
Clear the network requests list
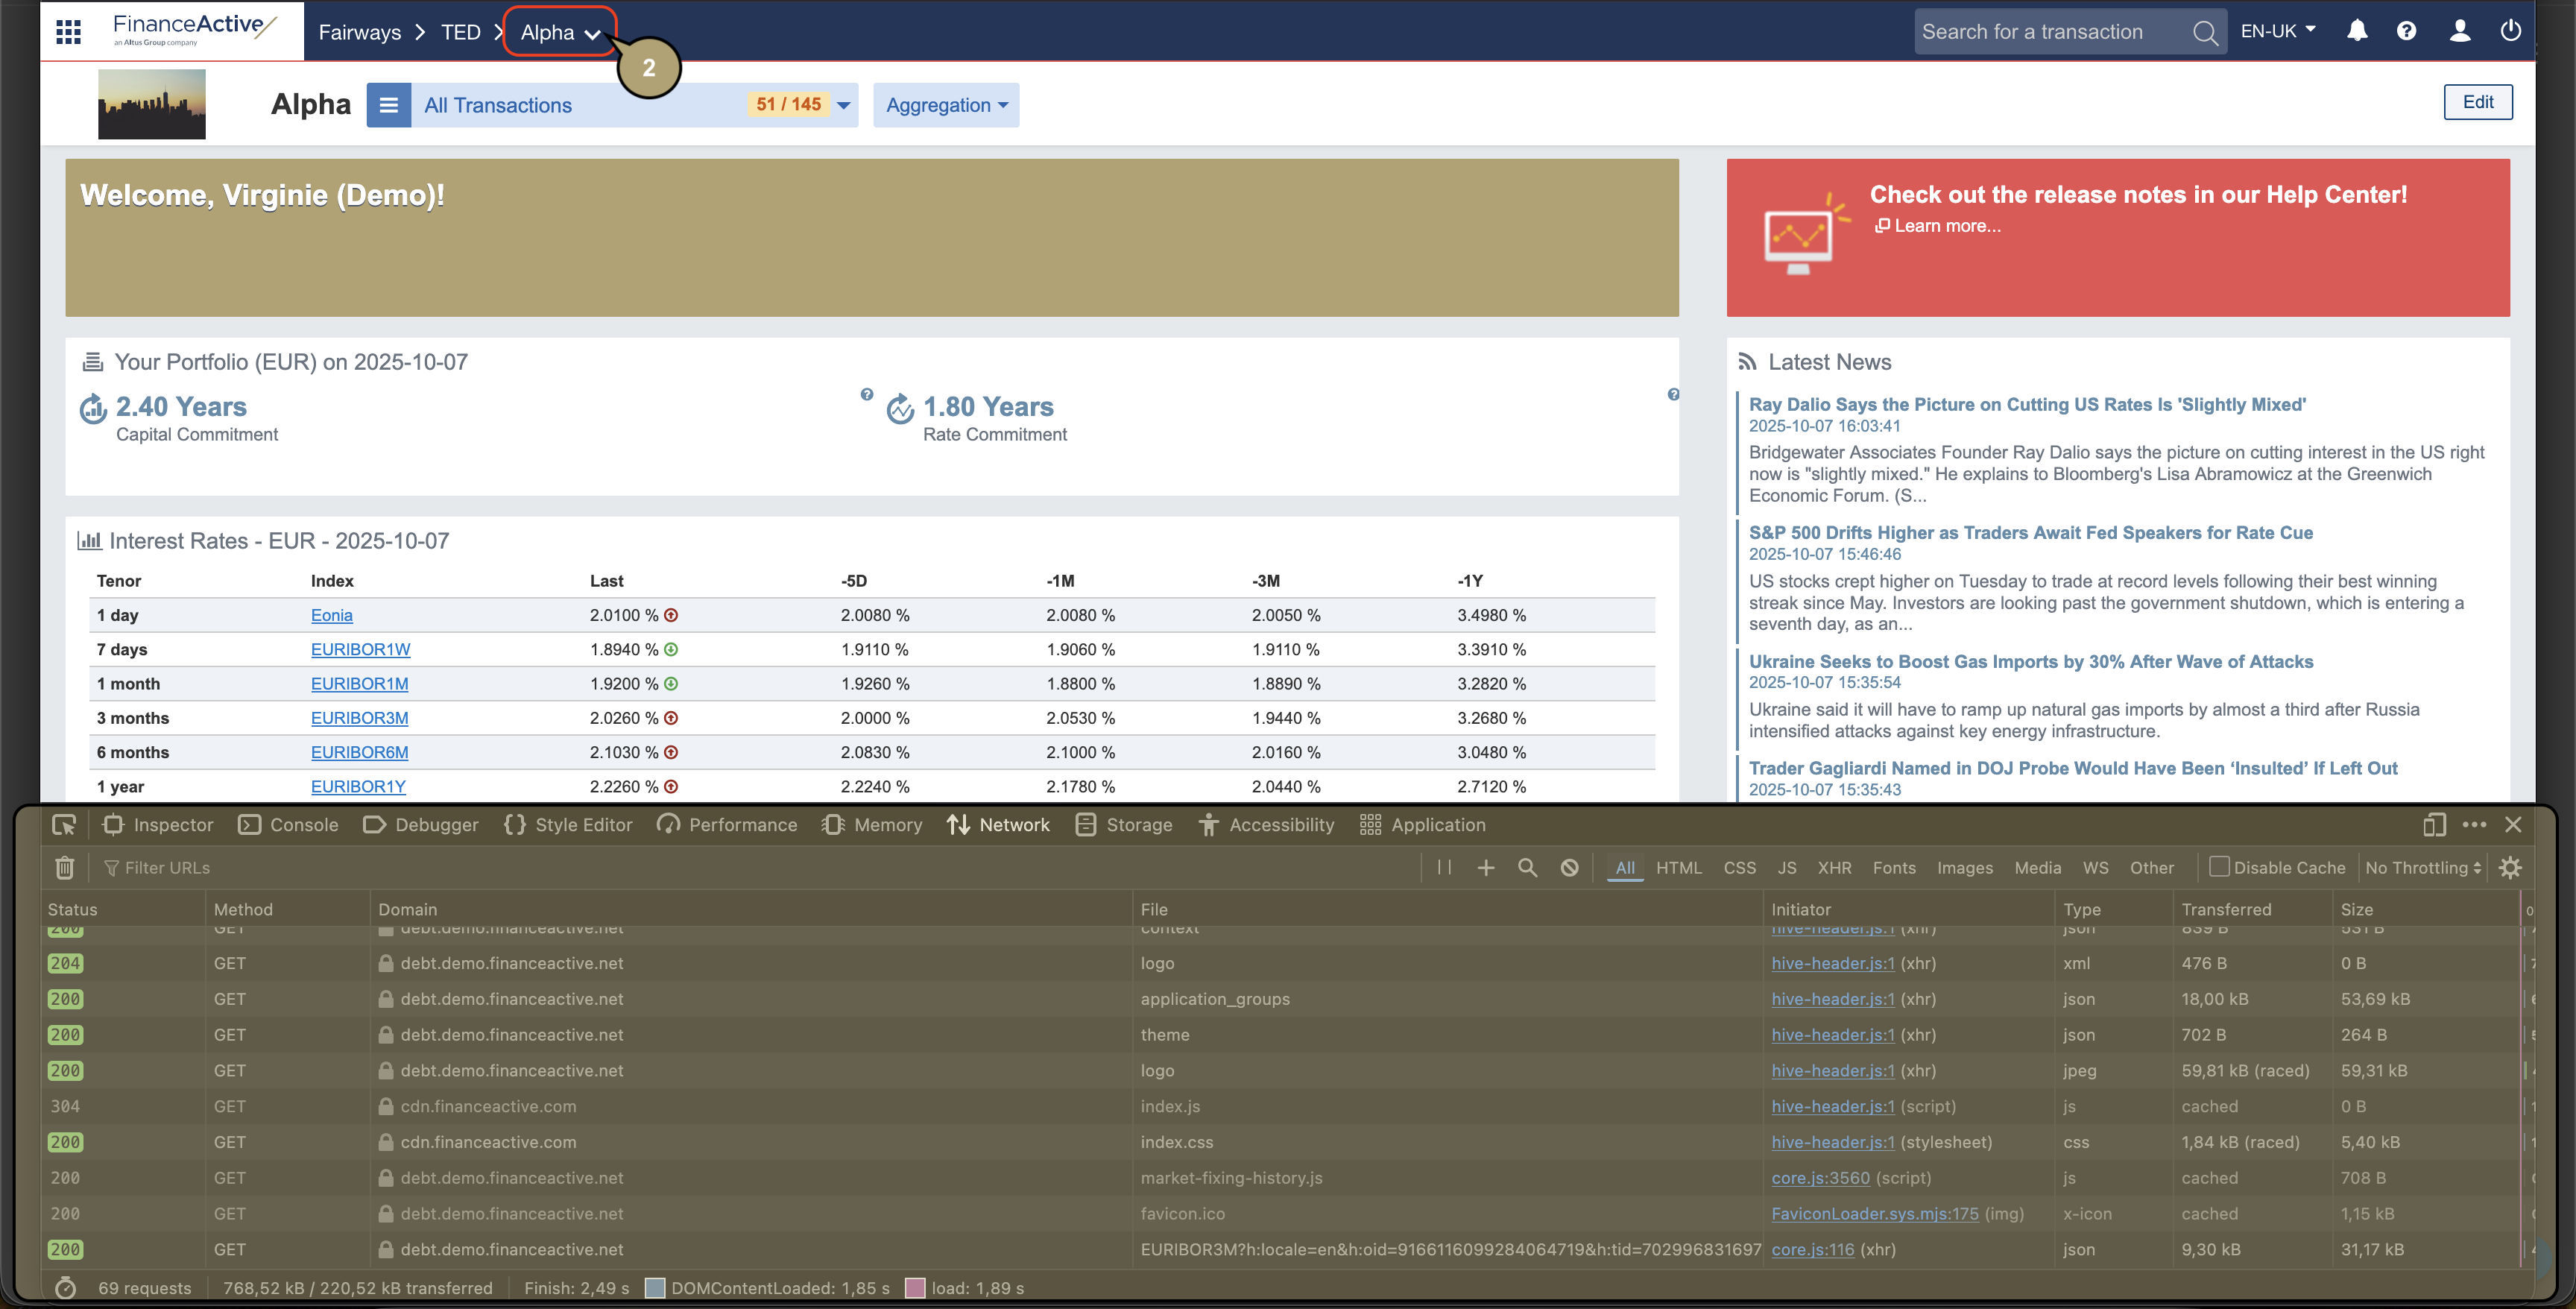[63, 867]
